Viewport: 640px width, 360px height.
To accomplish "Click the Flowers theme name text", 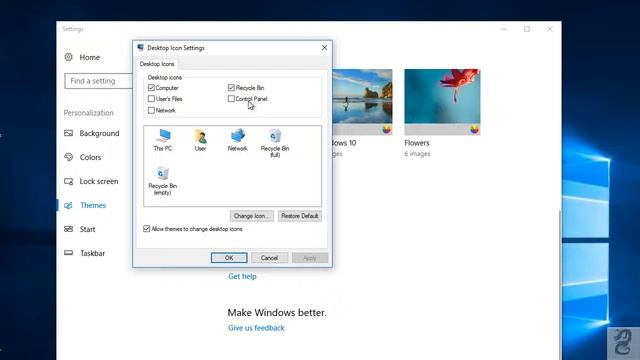I will (x=417, y=143).
